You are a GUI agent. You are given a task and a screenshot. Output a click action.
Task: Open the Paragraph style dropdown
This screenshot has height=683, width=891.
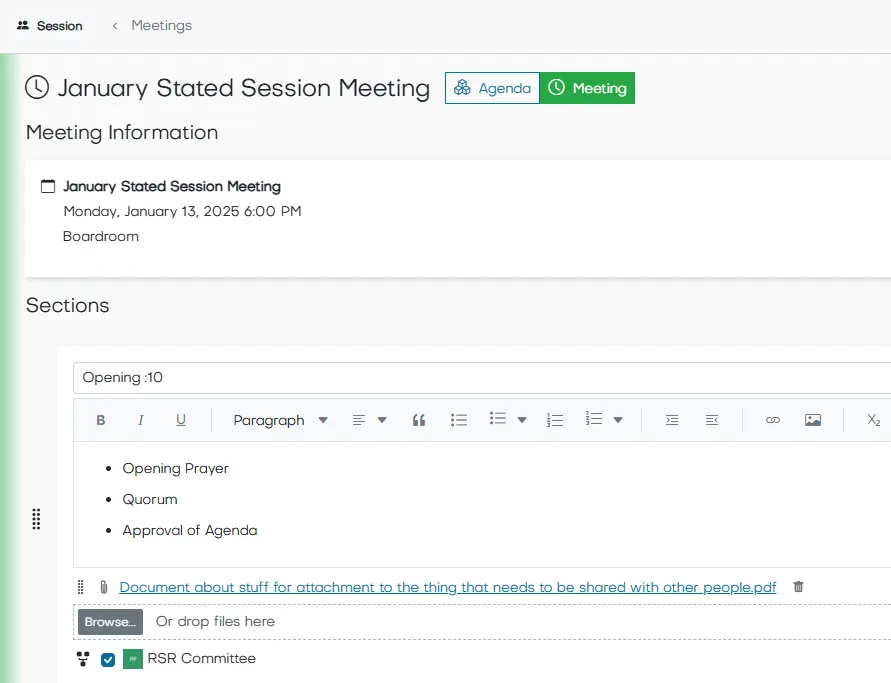(x=280, y=420)
